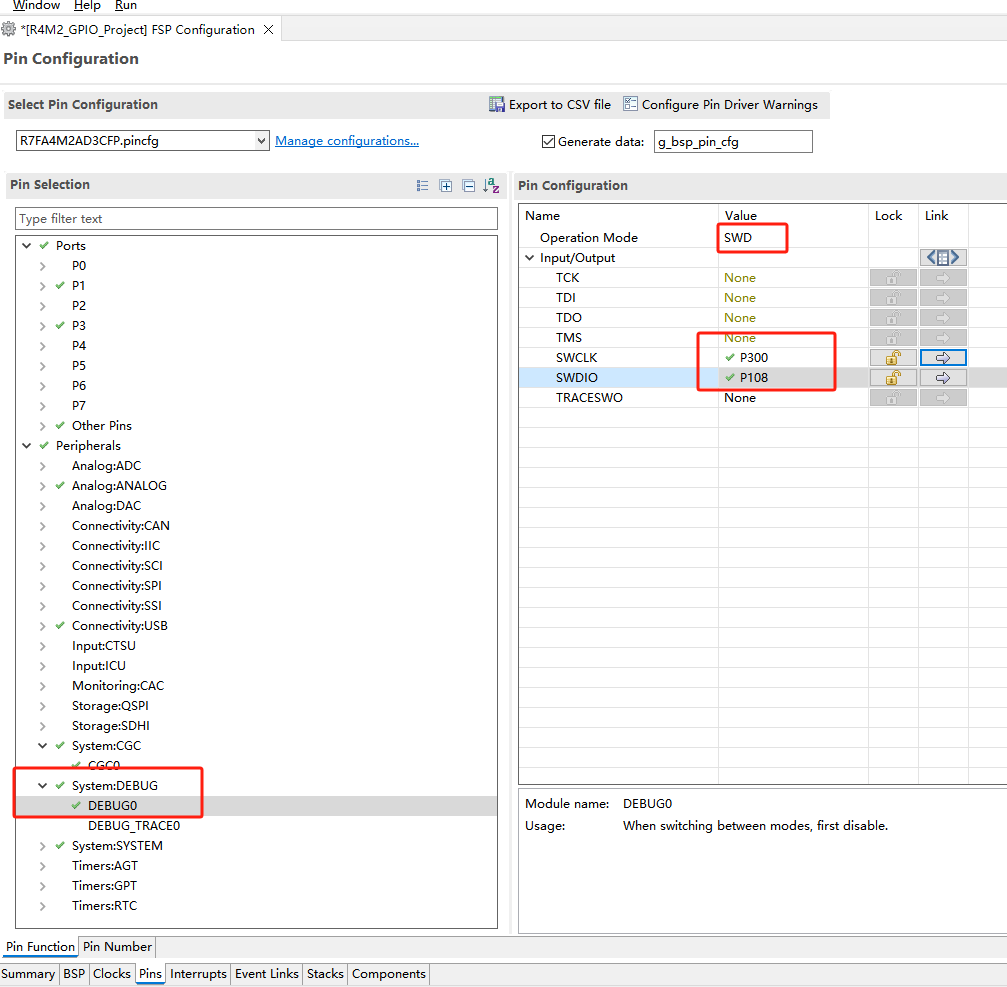
Task: Expand the P1 port node
Action: (42, 286)
